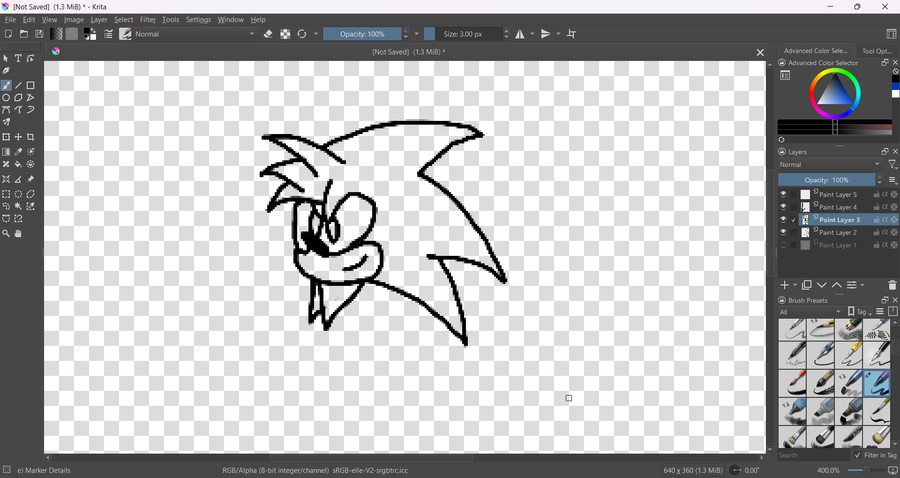The height and width of the screenshot is (478, 900).
Task: Click the Save document icon
Action: [39, 34]
